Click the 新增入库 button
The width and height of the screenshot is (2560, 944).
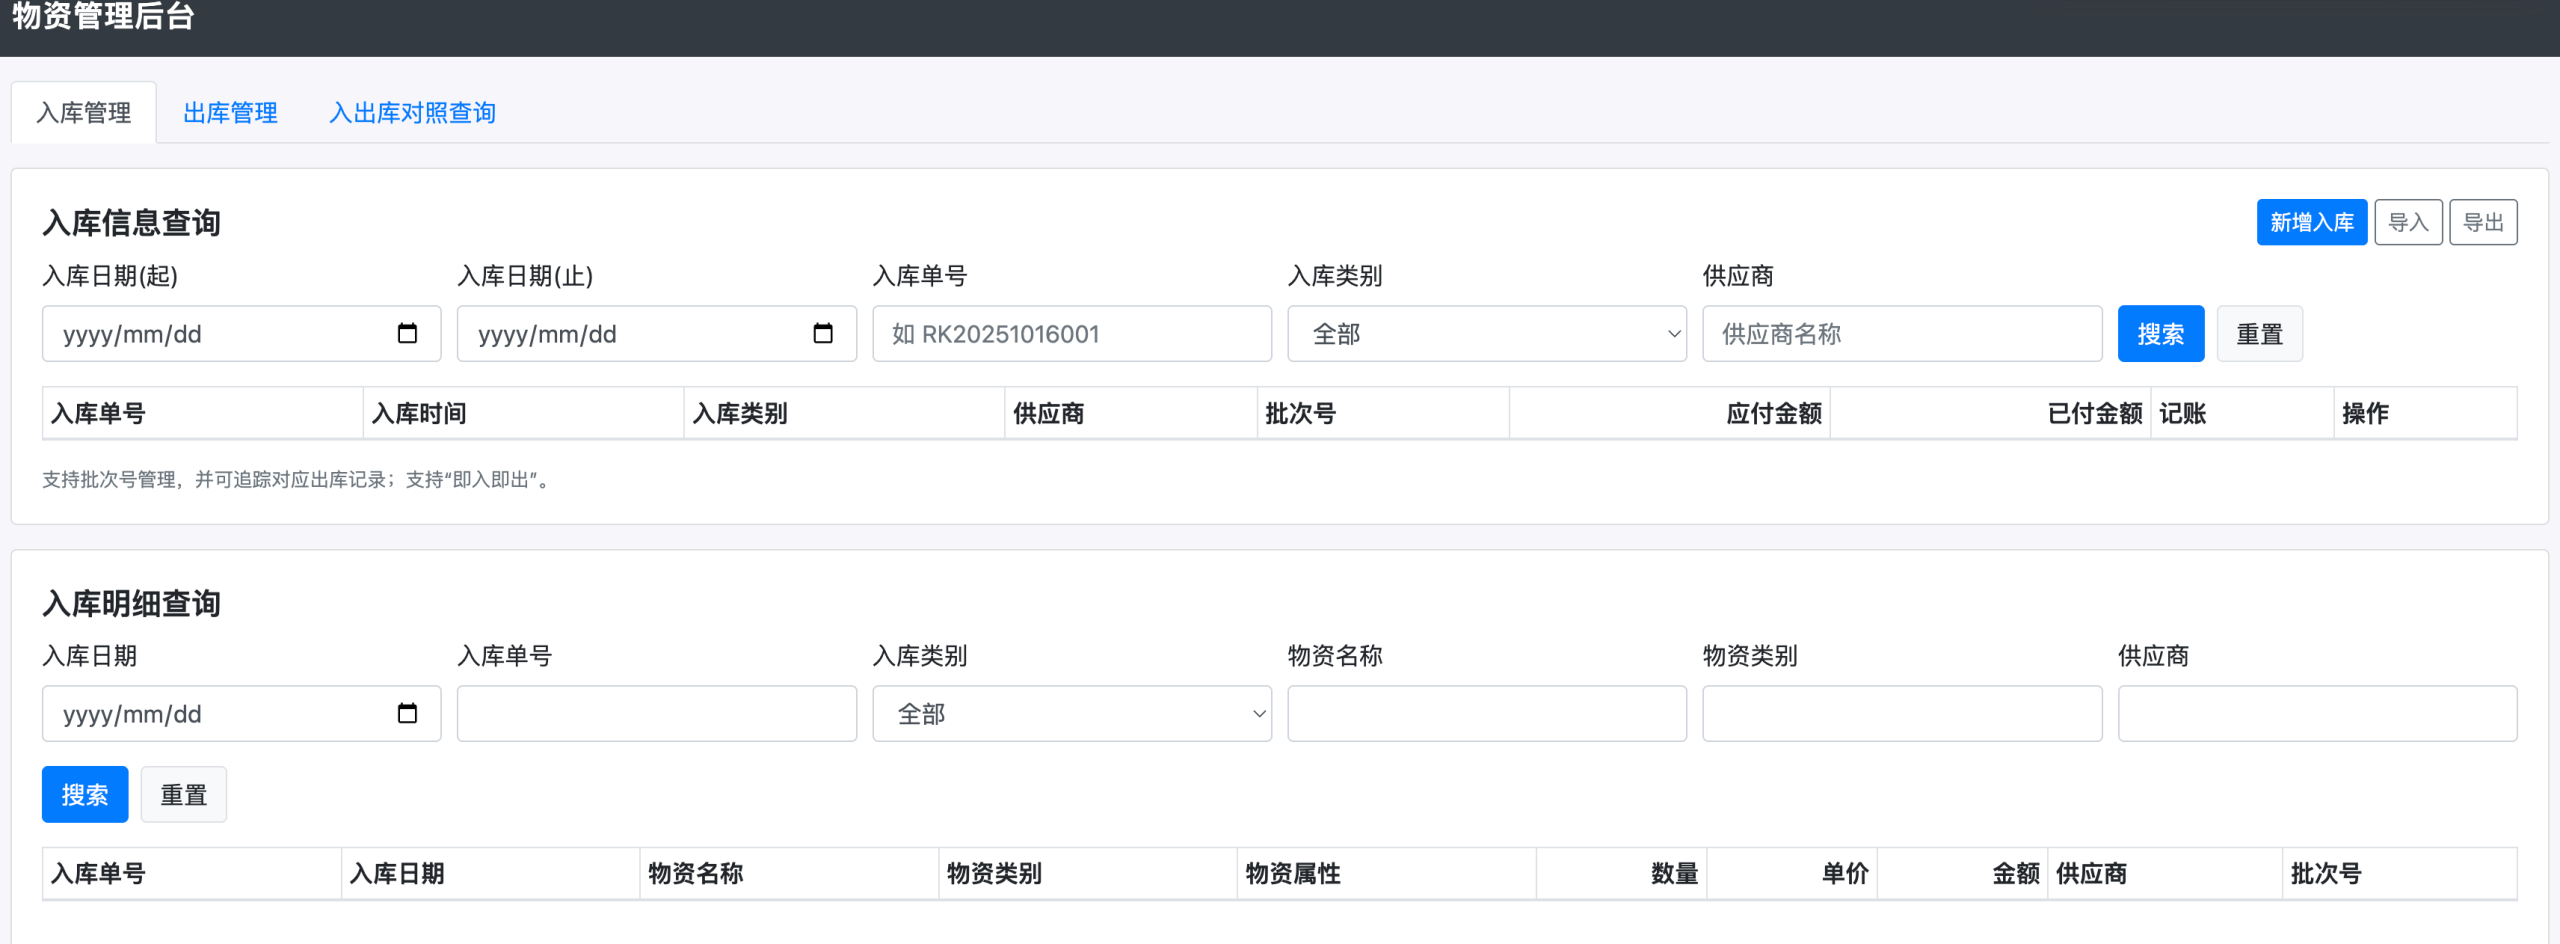point(2312,221)
